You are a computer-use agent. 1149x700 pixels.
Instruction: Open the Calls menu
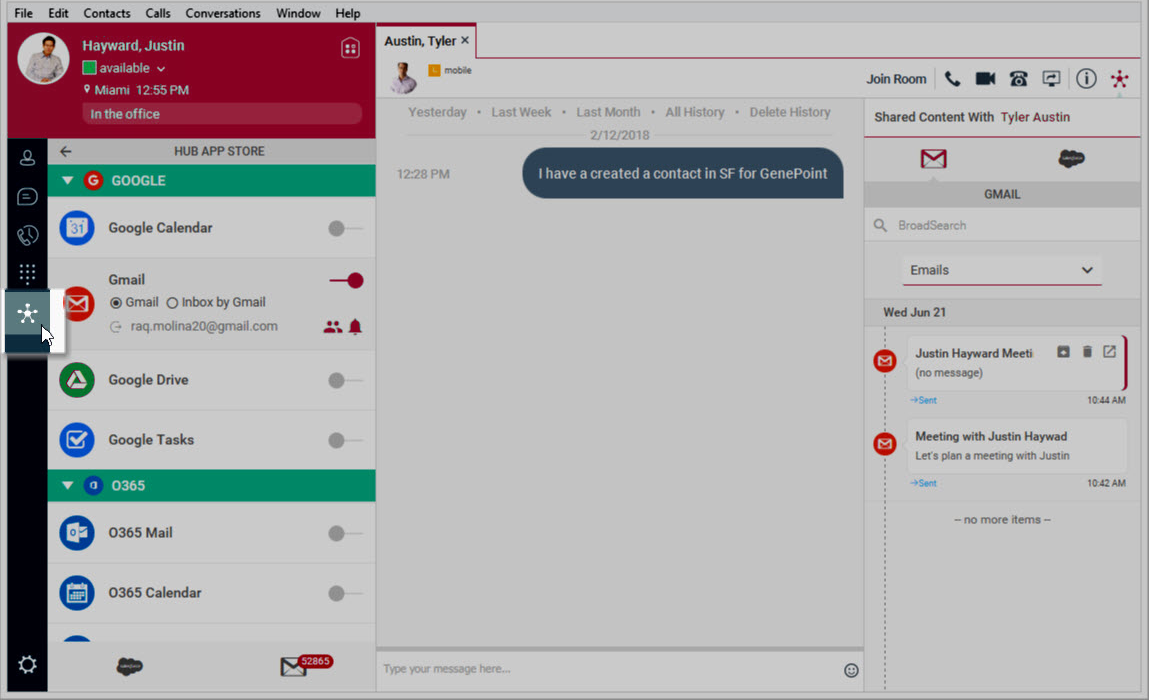(158, 13)
